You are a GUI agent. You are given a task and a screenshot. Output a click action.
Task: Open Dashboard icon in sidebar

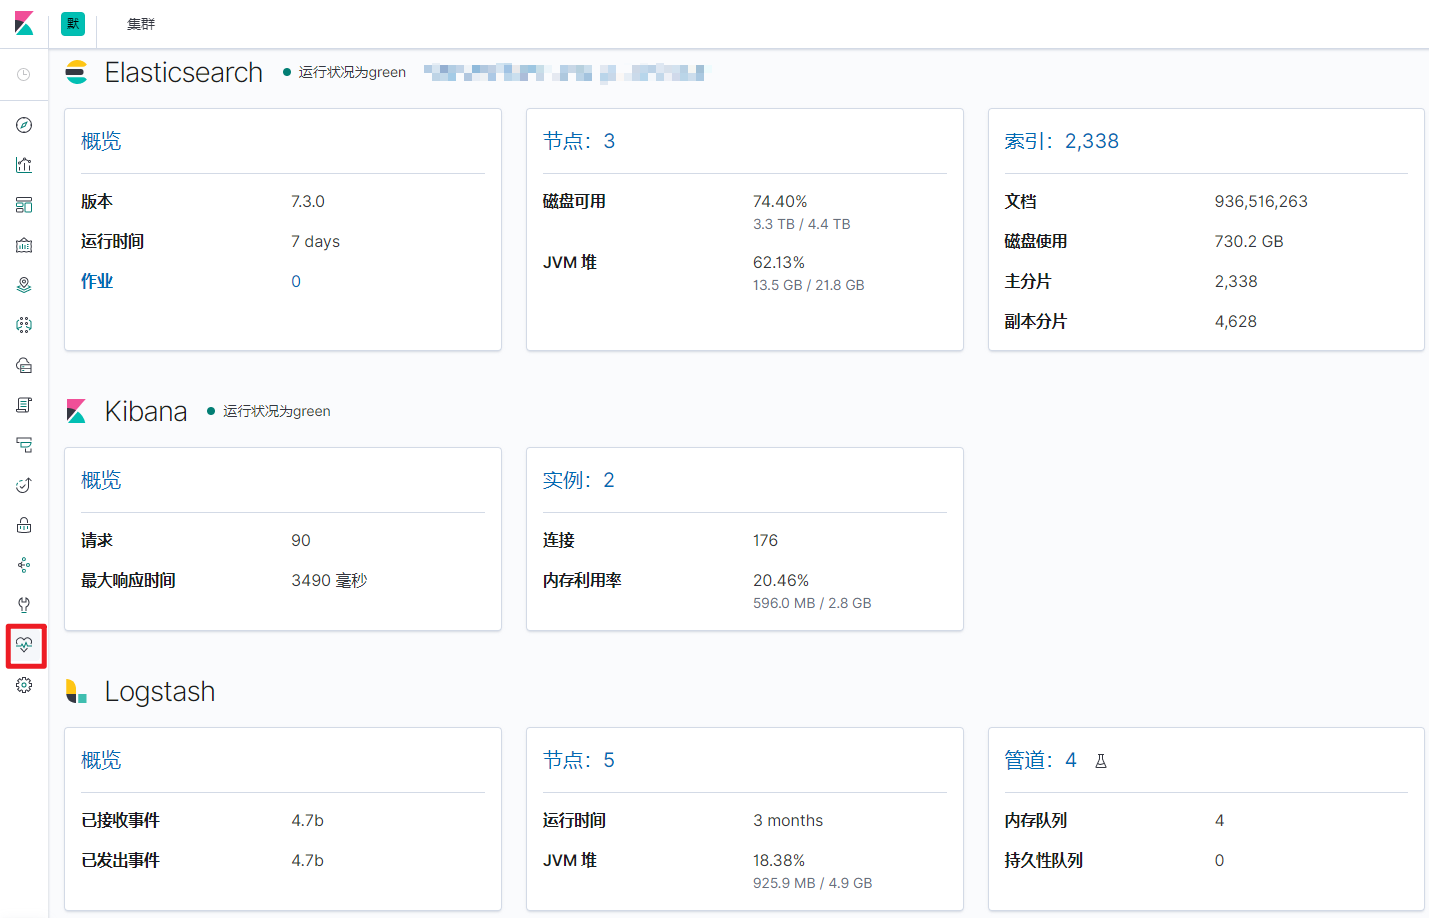pos(24,205)
